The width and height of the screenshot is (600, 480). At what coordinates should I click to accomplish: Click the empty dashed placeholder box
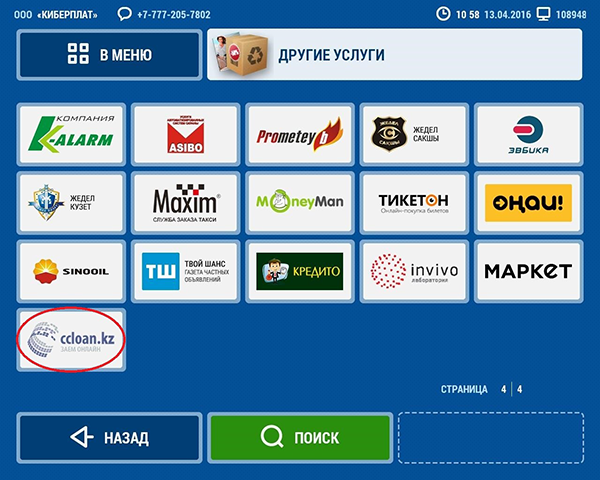pos(491,438)
